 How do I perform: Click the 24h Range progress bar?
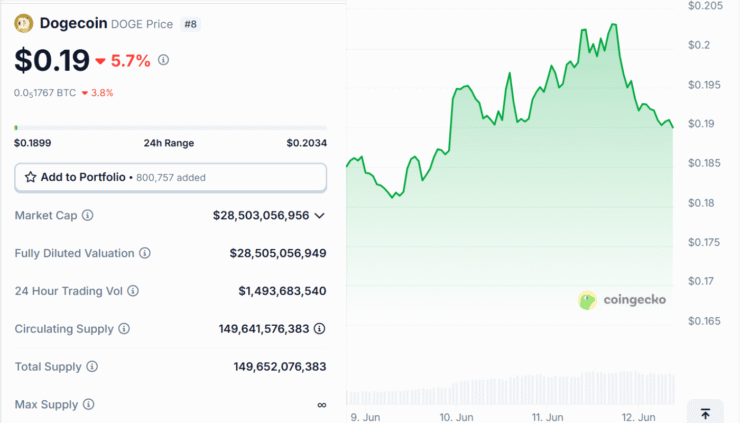170,128
